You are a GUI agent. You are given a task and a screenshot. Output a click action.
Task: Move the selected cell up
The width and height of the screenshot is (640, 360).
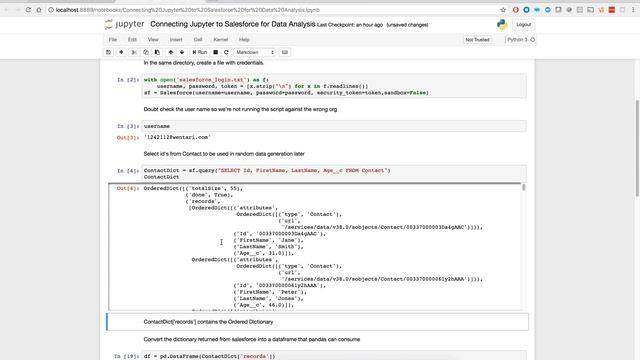(x=171, y=52)
